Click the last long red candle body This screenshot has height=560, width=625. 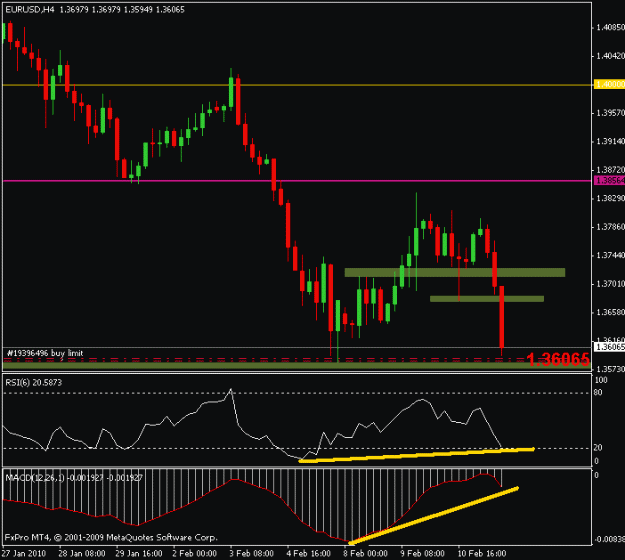501,316
